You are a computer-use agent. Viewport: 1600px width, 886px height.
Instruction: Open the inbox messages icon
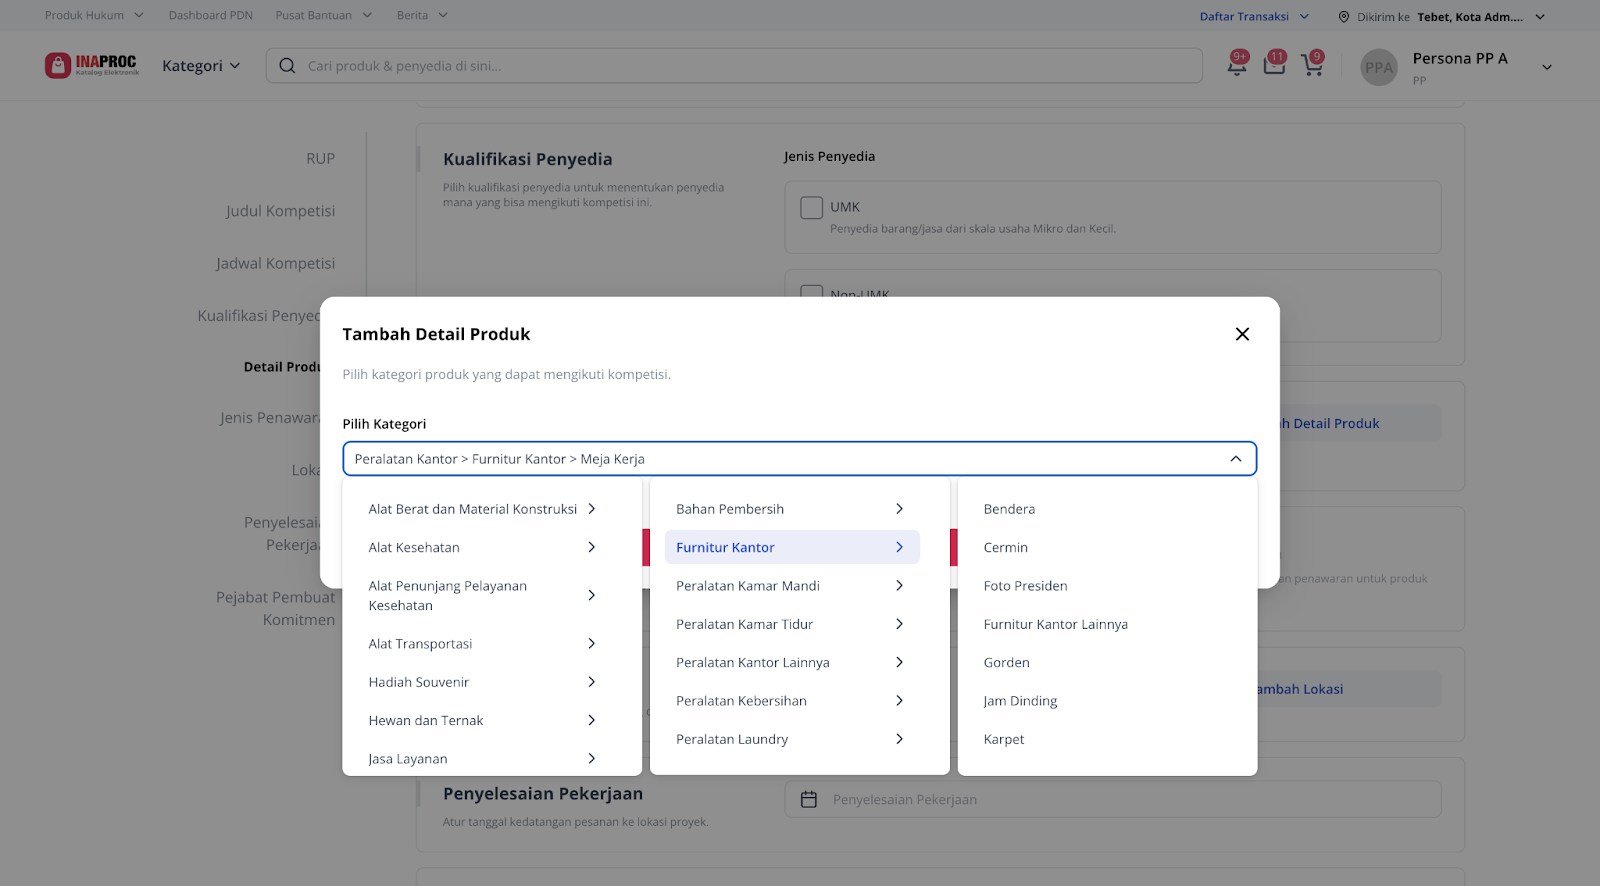point(1274,66)
